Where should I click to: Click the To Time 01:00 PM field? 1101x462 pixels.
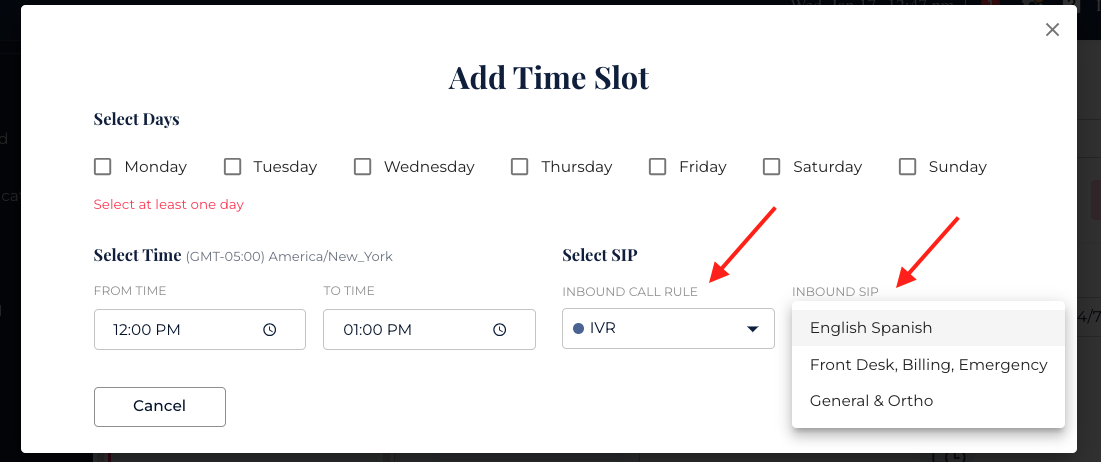pos(410,329)
